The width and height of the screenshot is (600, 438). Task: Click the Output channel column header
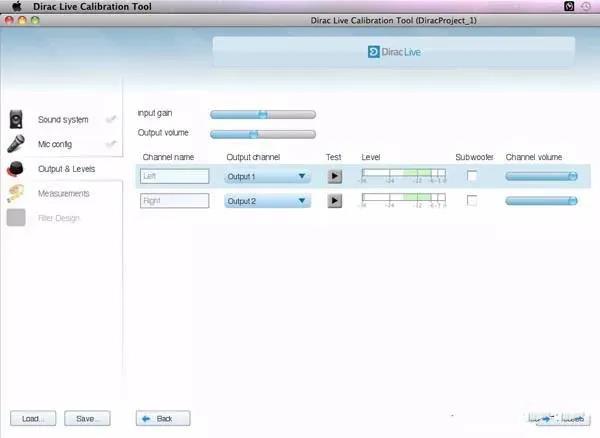253,157
